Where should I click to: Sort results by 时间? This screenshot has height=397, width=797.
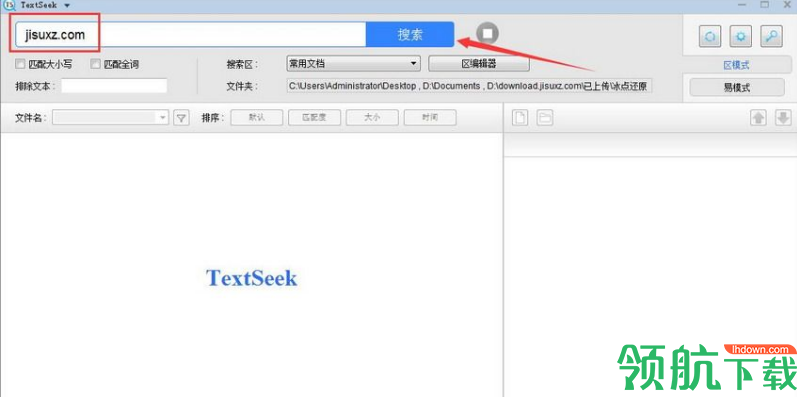tap(430, 117)
